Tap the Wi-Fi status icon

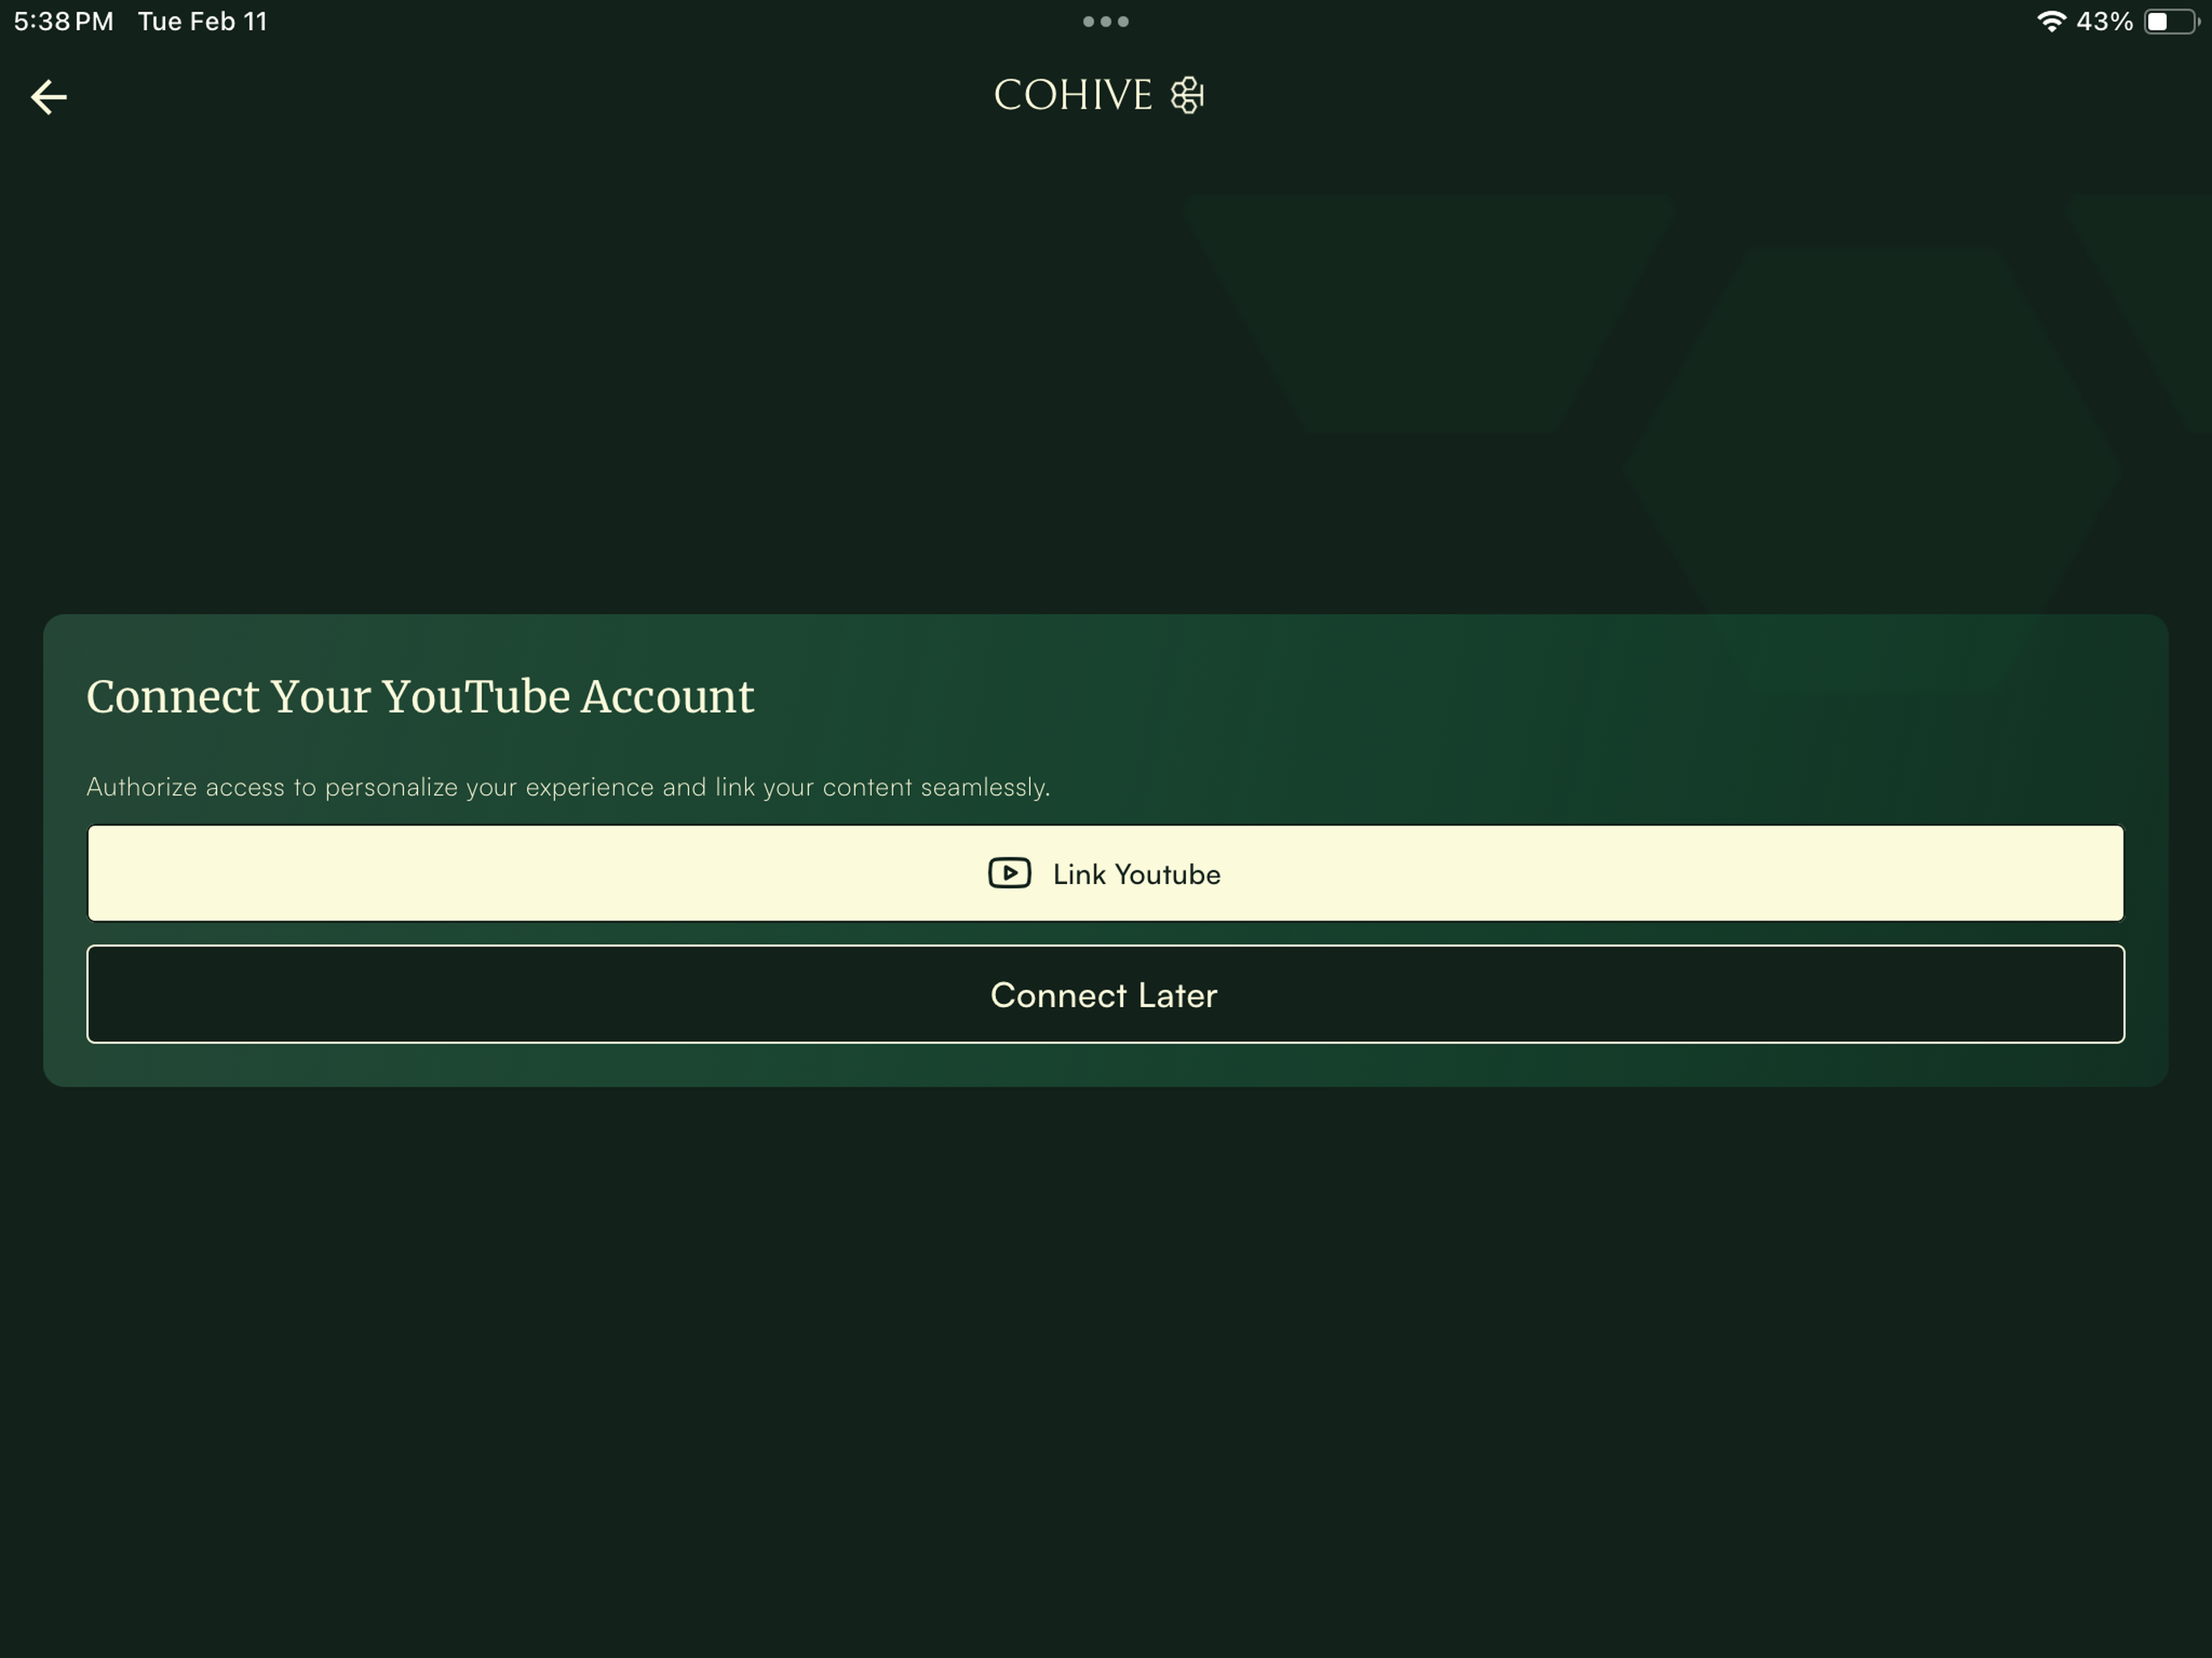[x=2051, y=21]
